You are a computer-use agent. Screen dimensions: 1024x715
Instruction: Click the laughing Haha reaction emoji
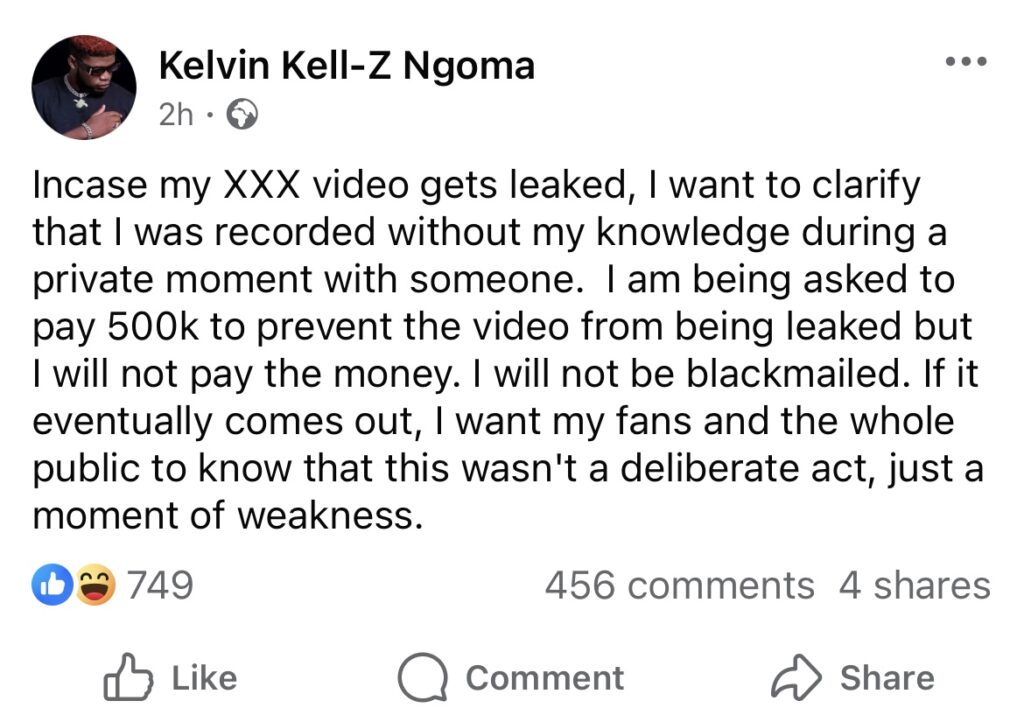tap(95, 585)
